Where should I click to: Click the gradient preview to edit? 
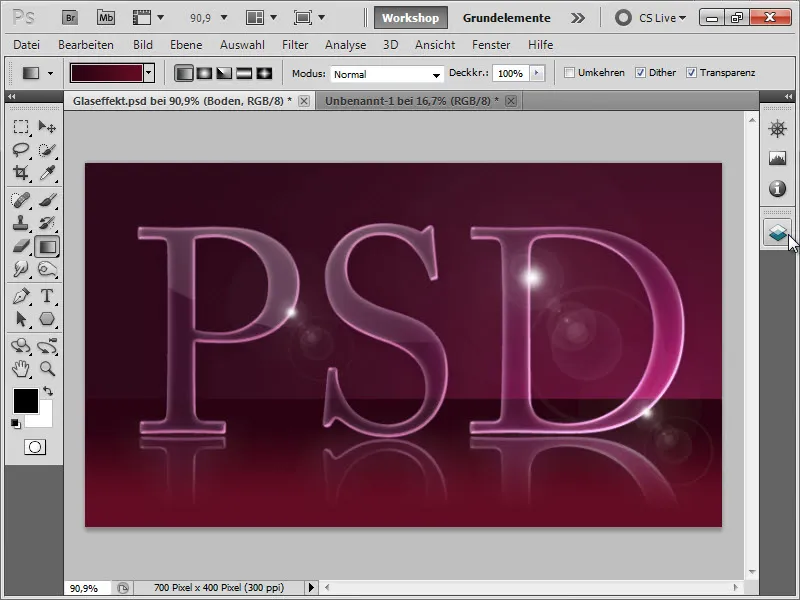[x=107, y=73]
